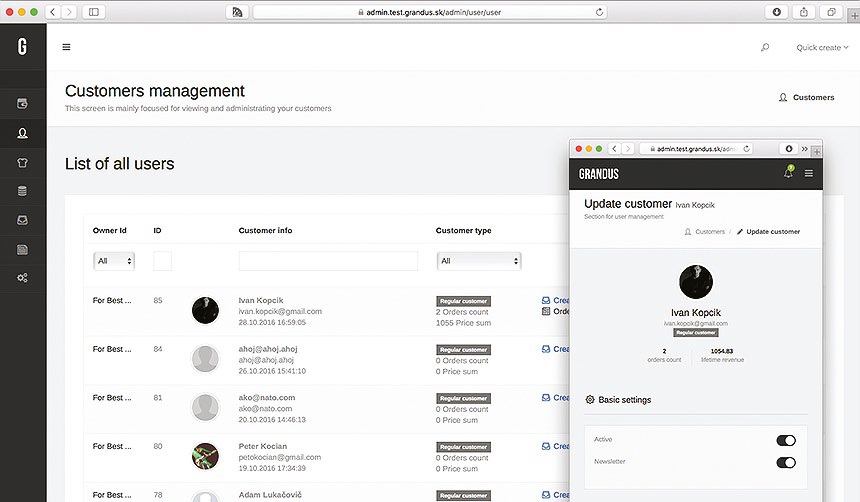This screenshot has height=502, width=860.
Task: Click the Customer info filter text field
Action: (x=328, y=261)
